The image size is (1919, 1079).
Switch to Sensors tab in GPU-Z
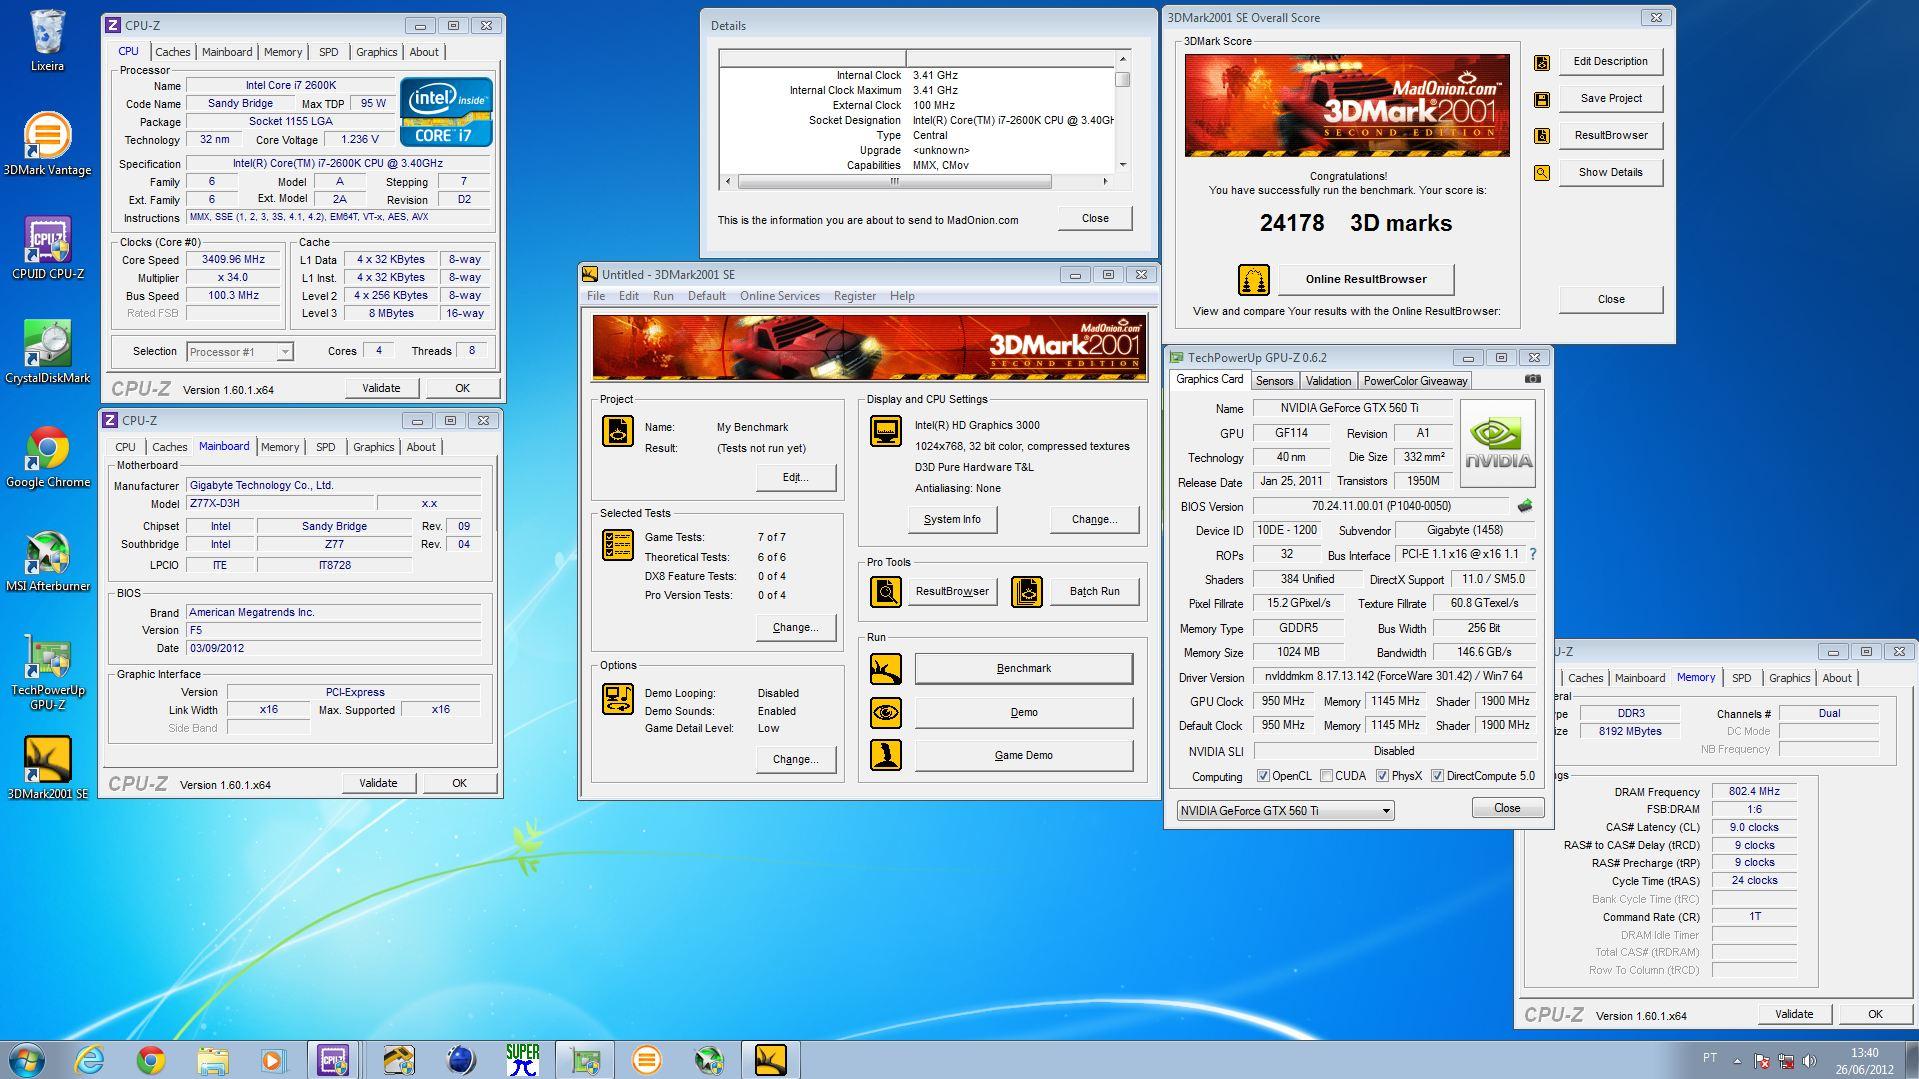1274,381
